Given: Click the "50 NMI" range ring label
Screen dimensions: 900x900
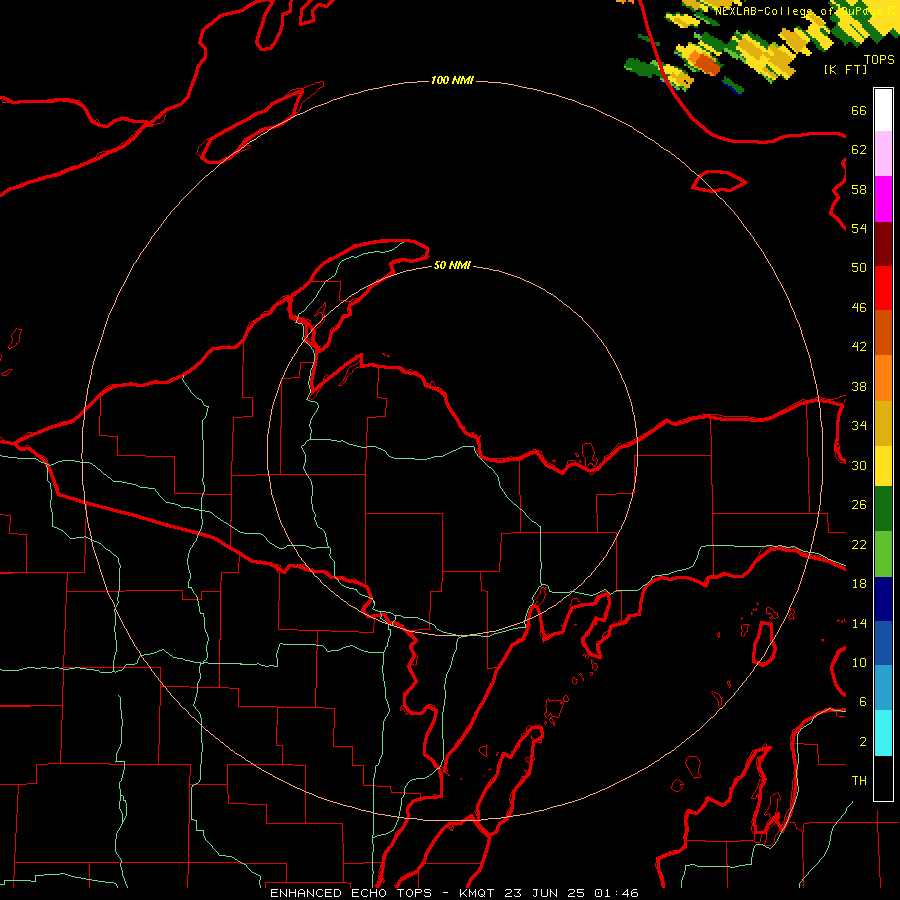Looking at the screenshot, I should click(452, 265).
